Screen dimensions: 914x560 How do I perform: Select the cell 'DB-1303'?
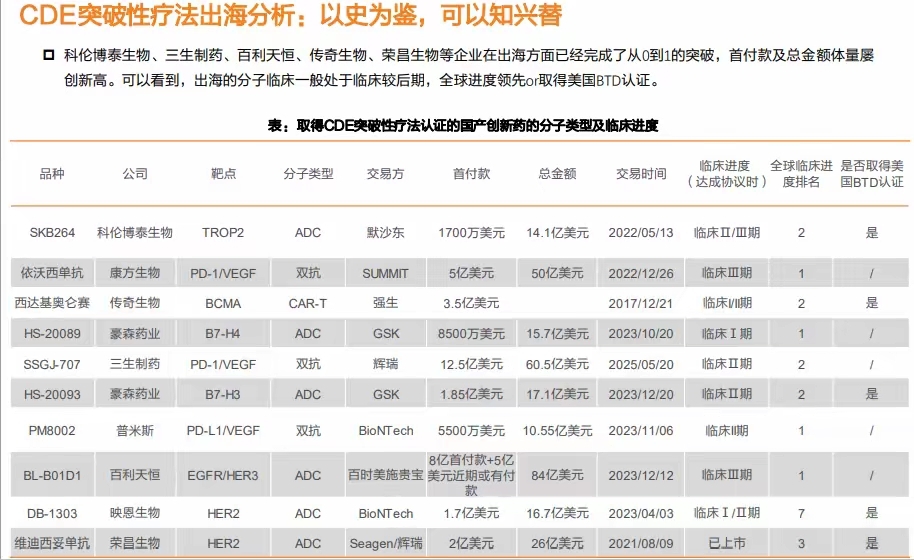click(52, 513)
